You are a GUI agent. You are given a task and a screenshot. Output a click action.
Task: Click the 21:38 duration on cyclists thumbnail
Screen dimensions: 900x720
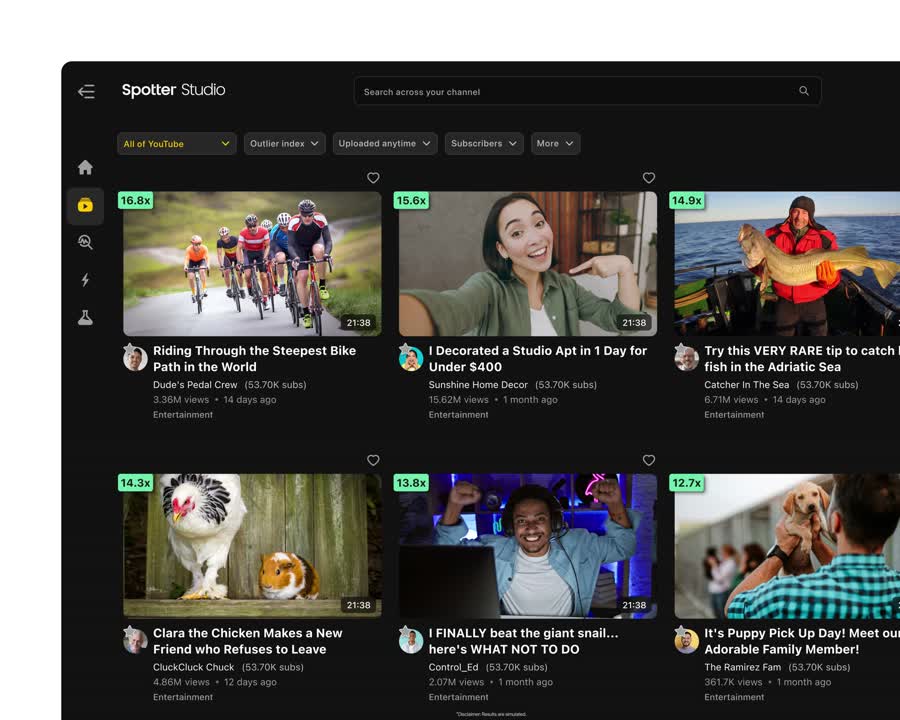pos(359,323)
